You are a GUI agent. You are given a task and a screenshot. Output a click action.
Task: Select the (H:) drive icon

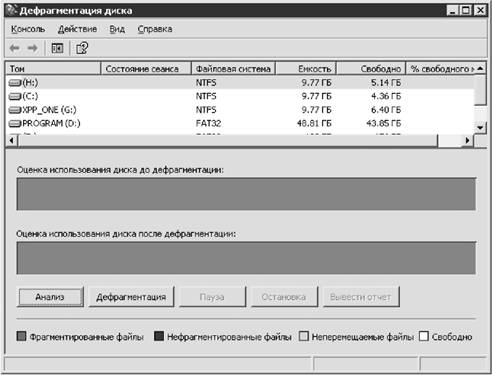tap(15, 82)
